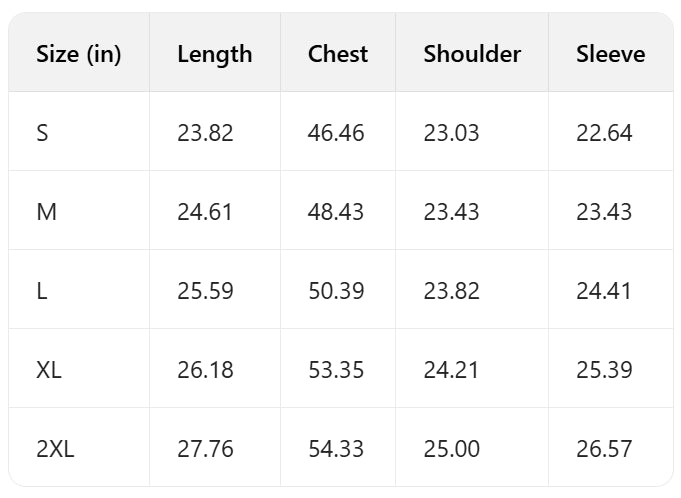Click chest value 46.46 for size S
Screen dimensions: 681x498
point(336,132)
